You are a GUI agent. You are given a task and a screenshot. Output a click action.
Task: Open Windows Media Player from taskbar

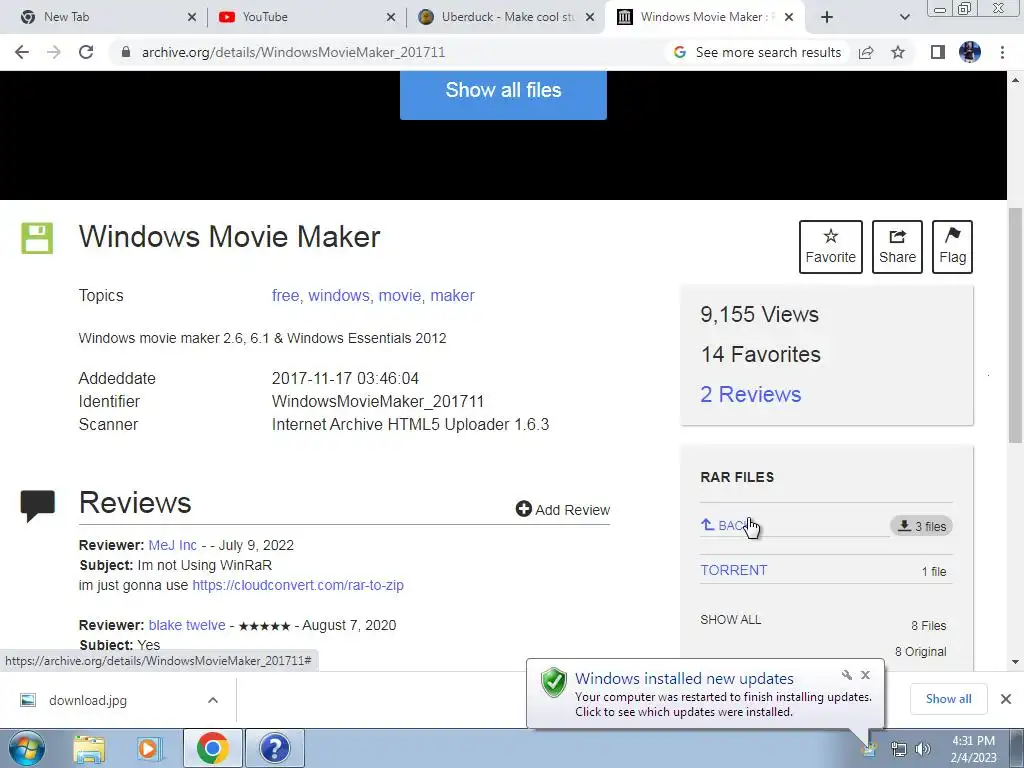[x=148, y=749]
